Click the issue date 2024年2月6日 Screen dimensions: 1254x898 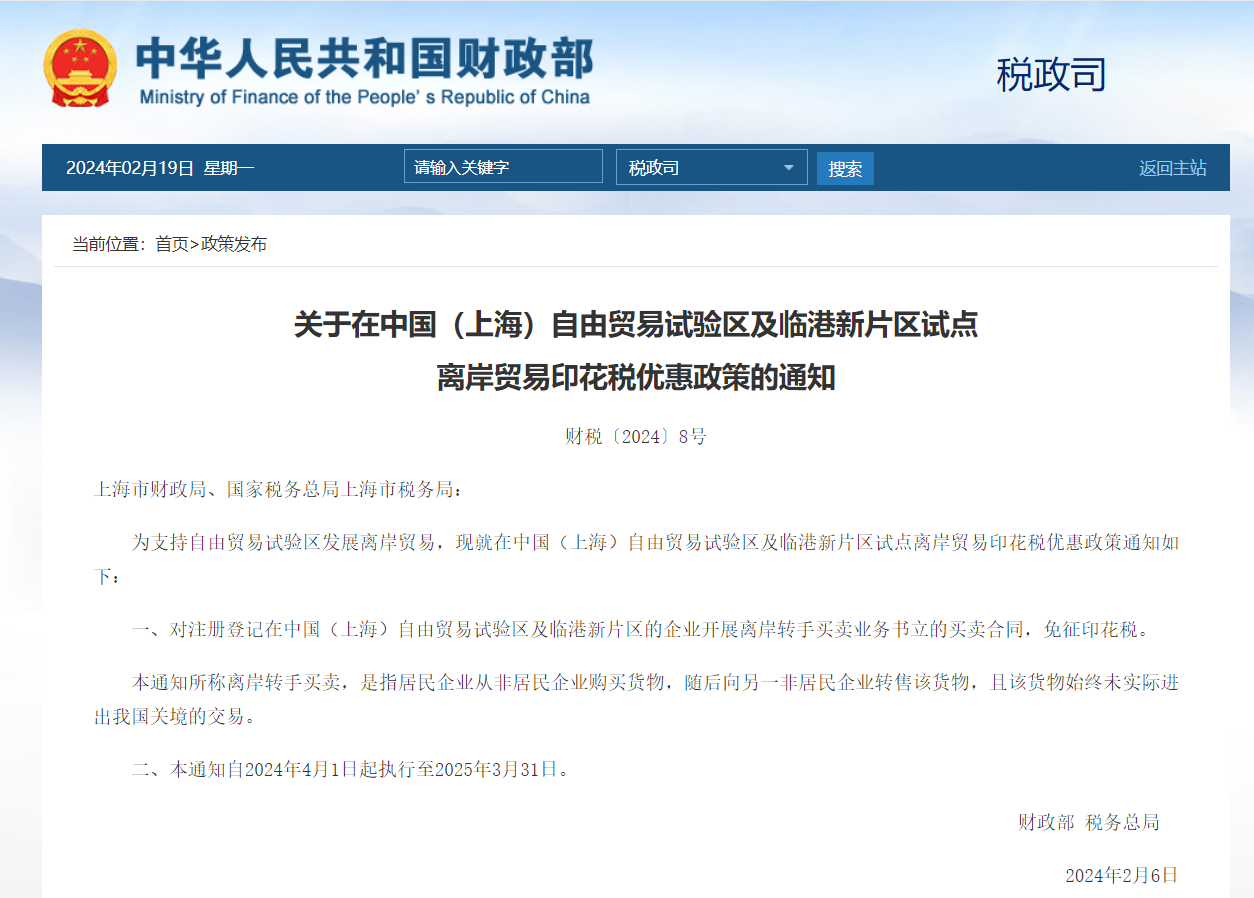[x=1121, y=875]
